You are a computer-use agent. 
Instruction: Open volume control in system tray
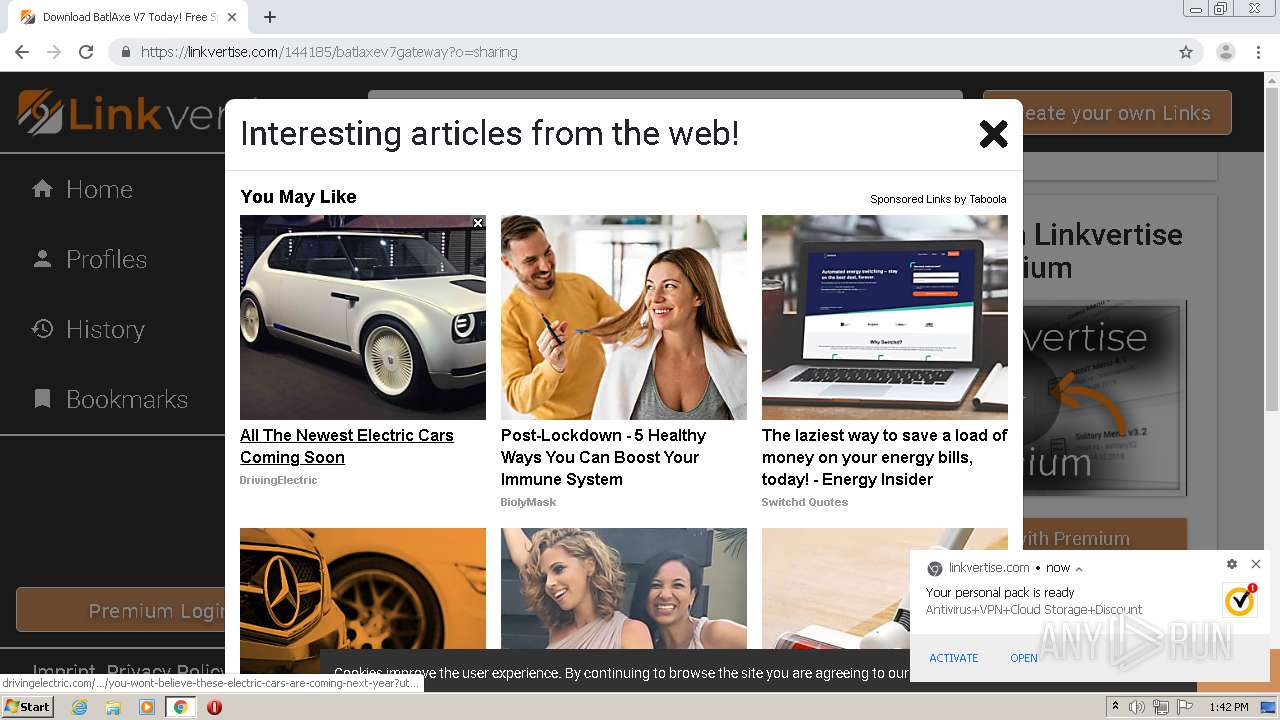coord(1137,707)
